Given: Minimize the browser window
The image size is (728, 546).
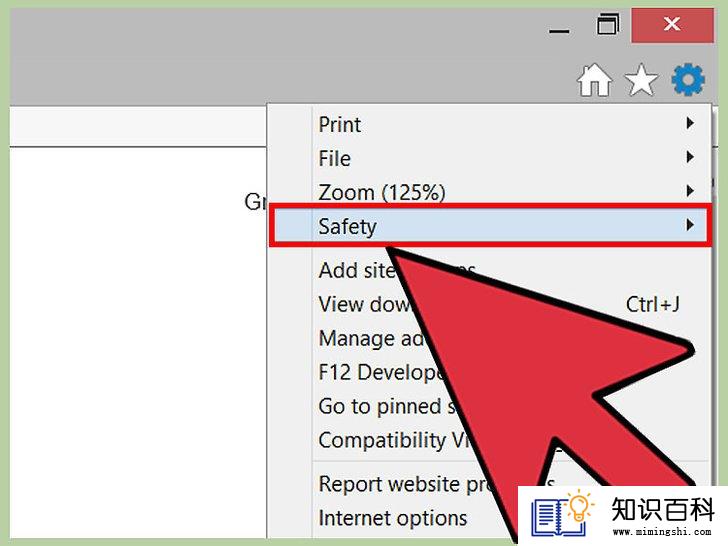Looking at the screenshot, I should (x=559, y=31).
